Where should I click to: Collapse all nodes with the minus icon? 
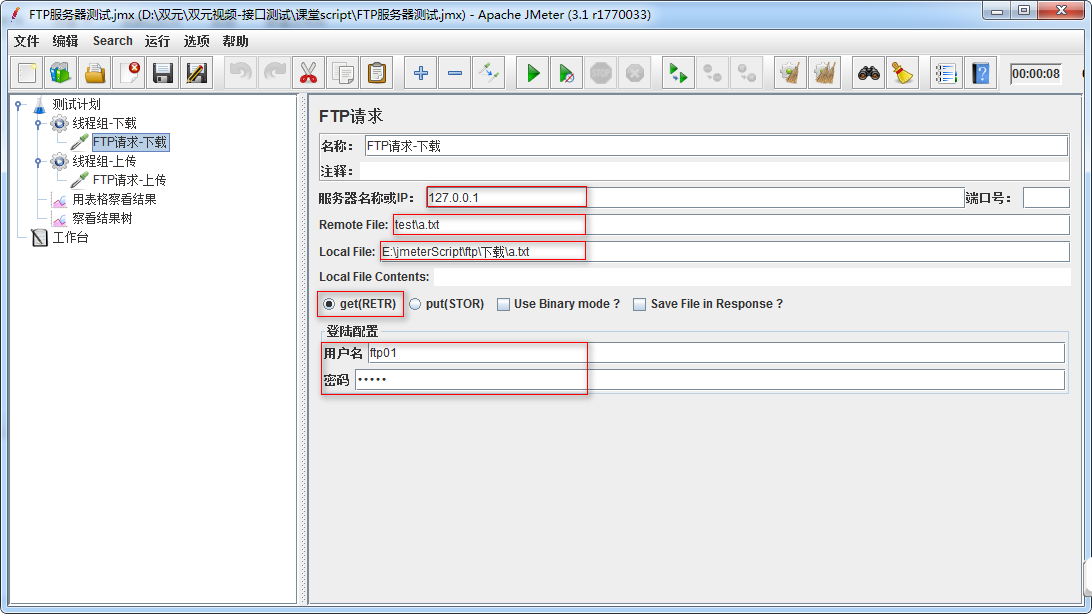click(455, 73)
